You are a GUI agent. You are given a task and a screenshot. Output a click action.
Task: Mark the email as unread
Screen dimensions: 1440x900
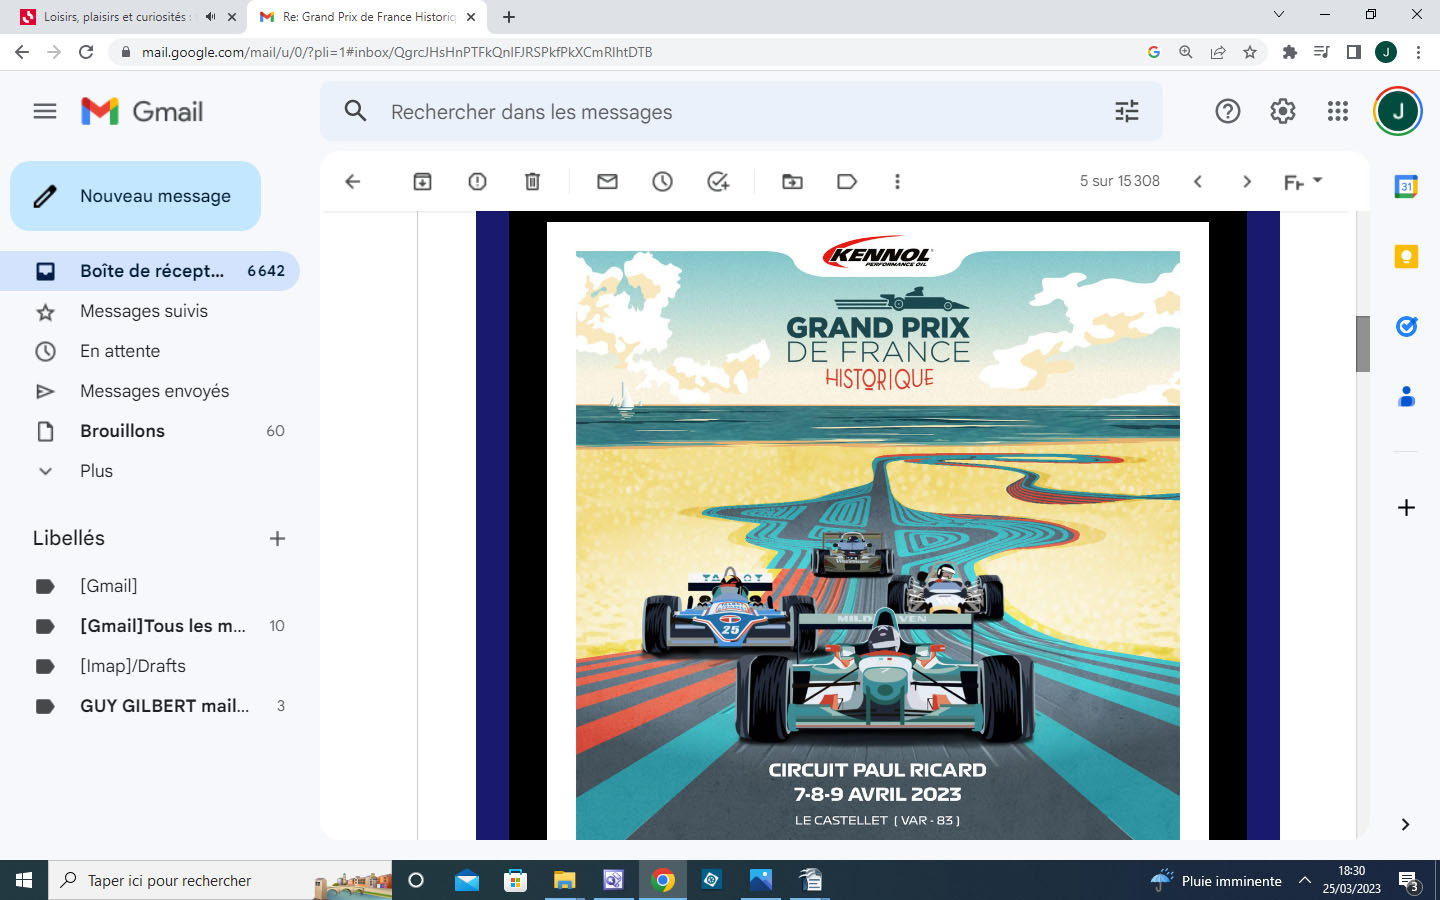[608, 181]
